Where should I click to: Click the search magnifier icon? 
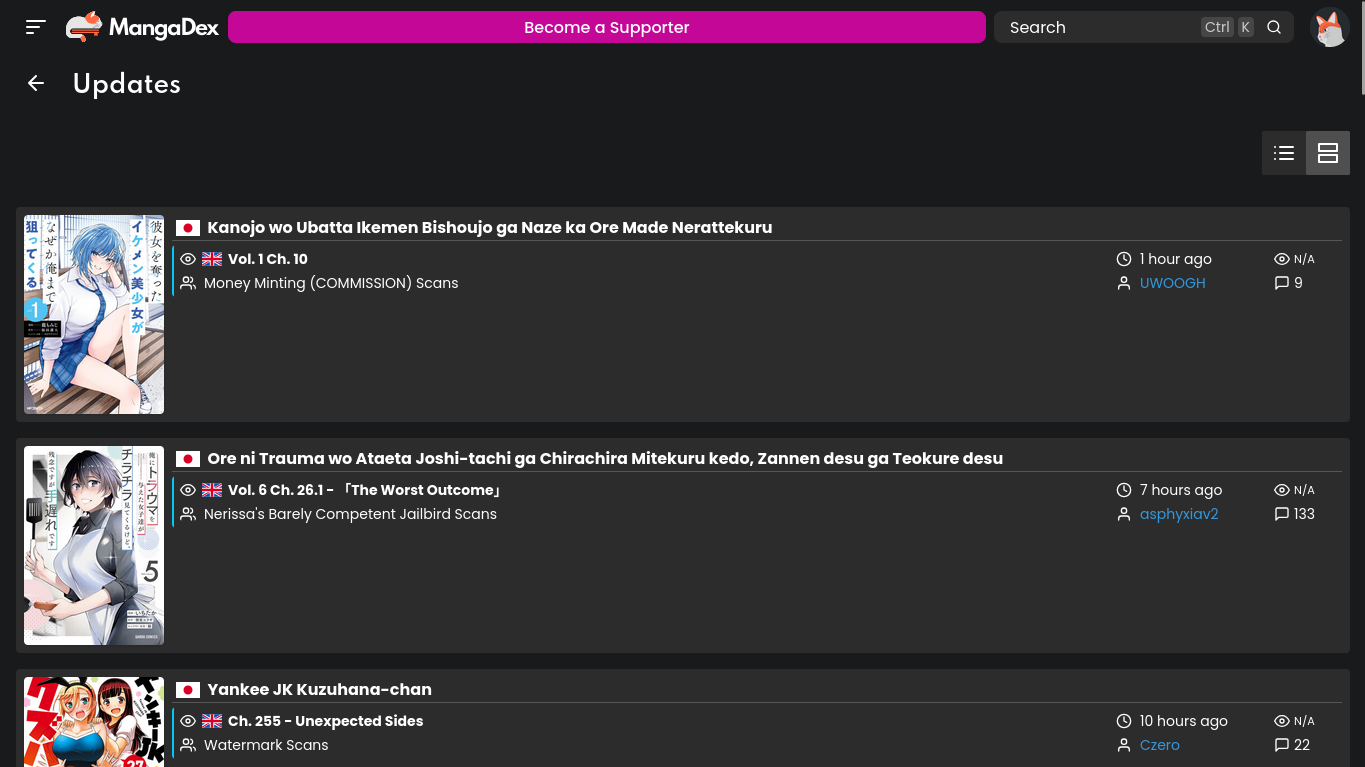[1274, 27]
